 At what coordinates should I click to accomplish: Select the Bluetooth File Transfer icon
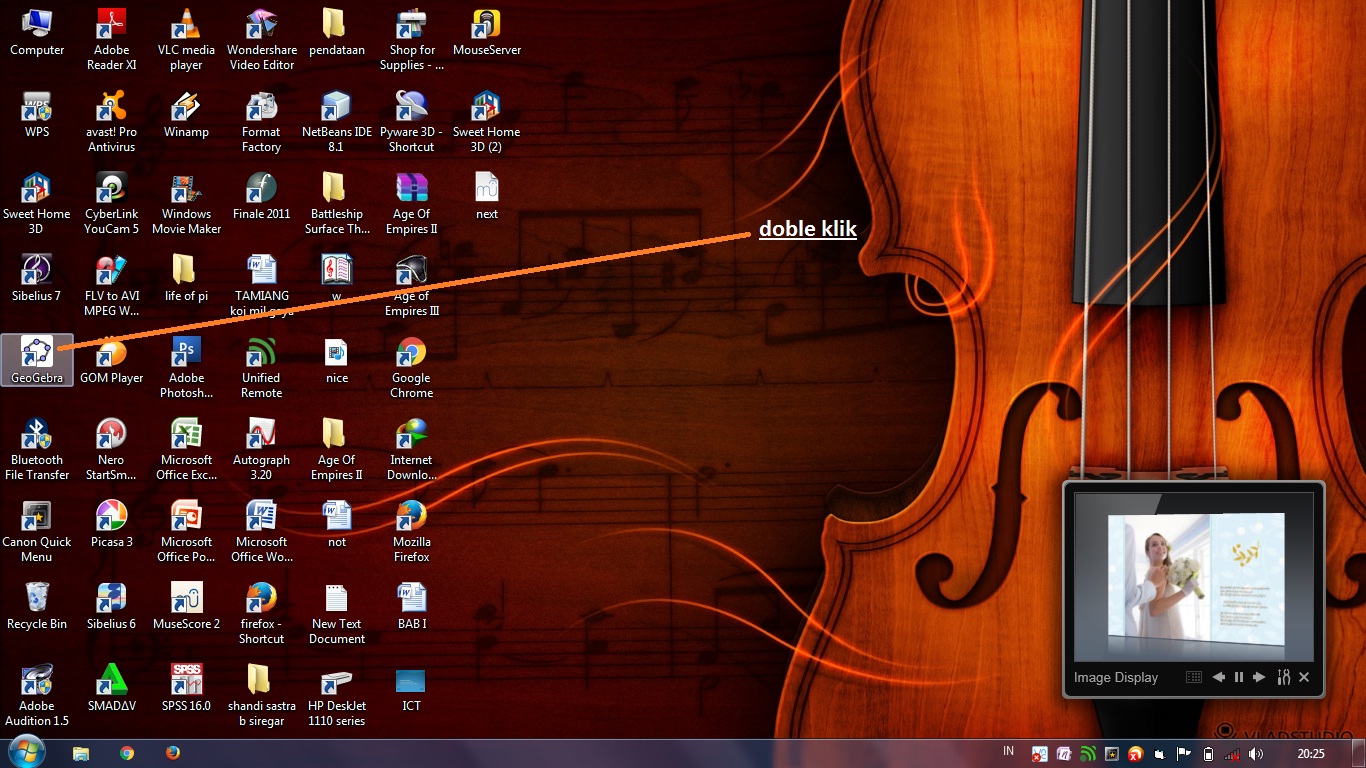coord(37,449)
